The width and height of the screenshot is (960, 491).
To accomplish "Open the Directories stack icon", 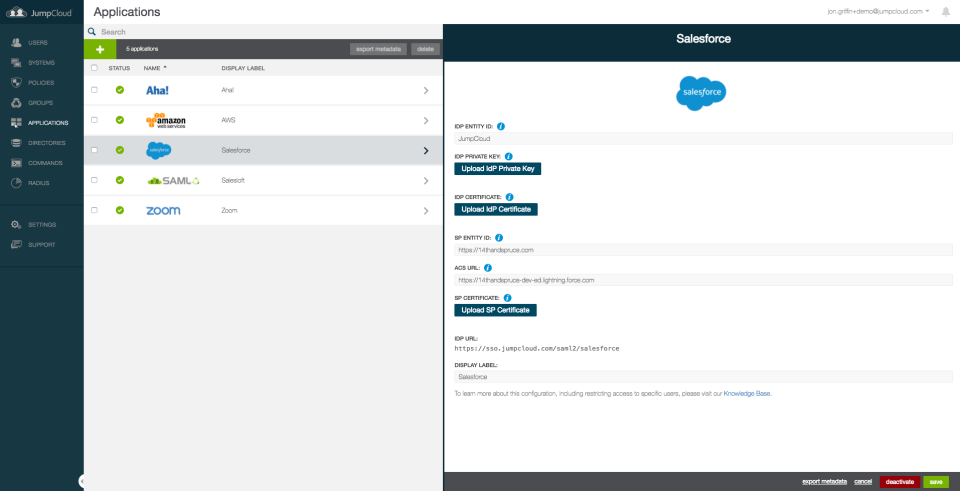I will pyautogui.click(x=17, y=143).
